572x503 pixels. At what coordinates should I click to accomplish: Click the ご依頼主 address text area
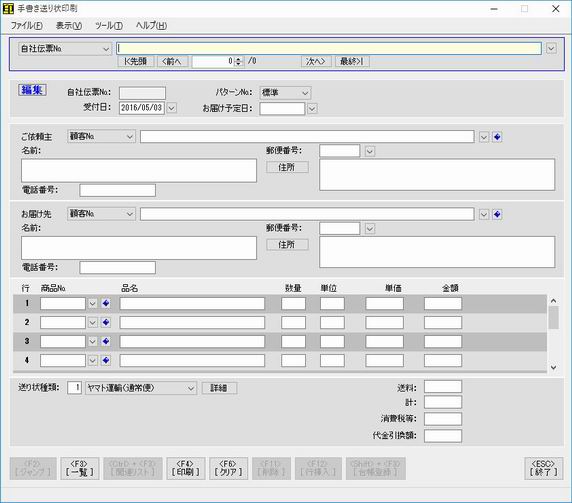tap(437, 174)
